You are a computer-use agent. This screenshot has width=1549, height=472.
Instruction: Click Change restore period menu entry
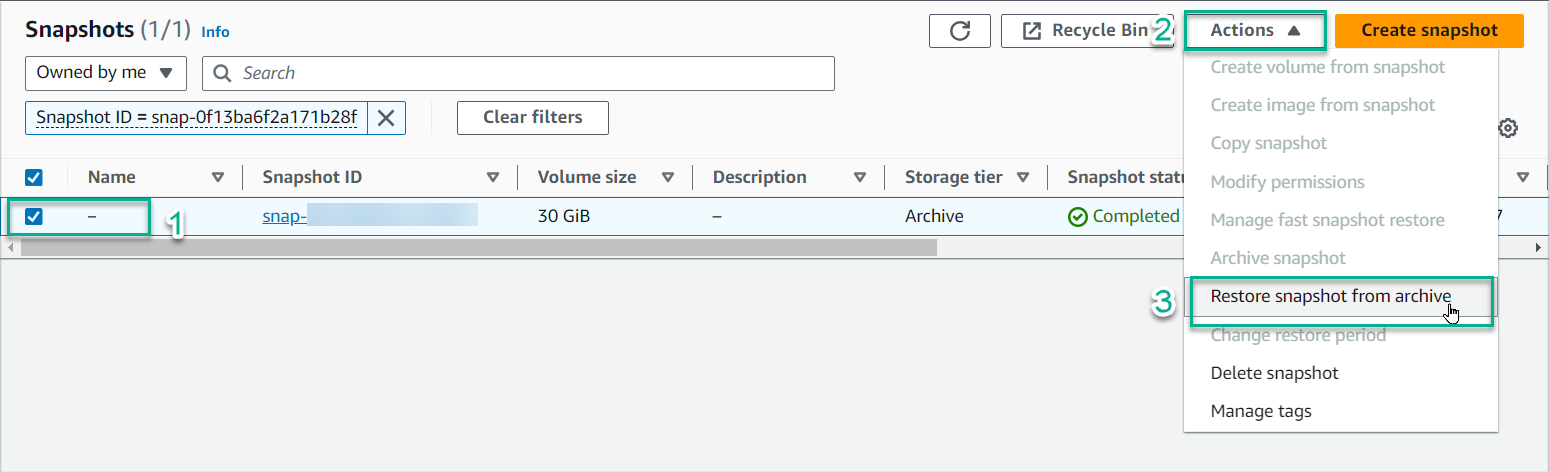[1340, 335]
